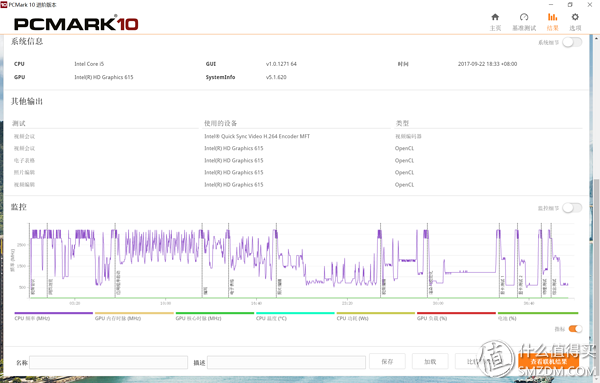Close the PCMark 10 window
This screenshot has height=383, width=600.
(x=590, y=5)
